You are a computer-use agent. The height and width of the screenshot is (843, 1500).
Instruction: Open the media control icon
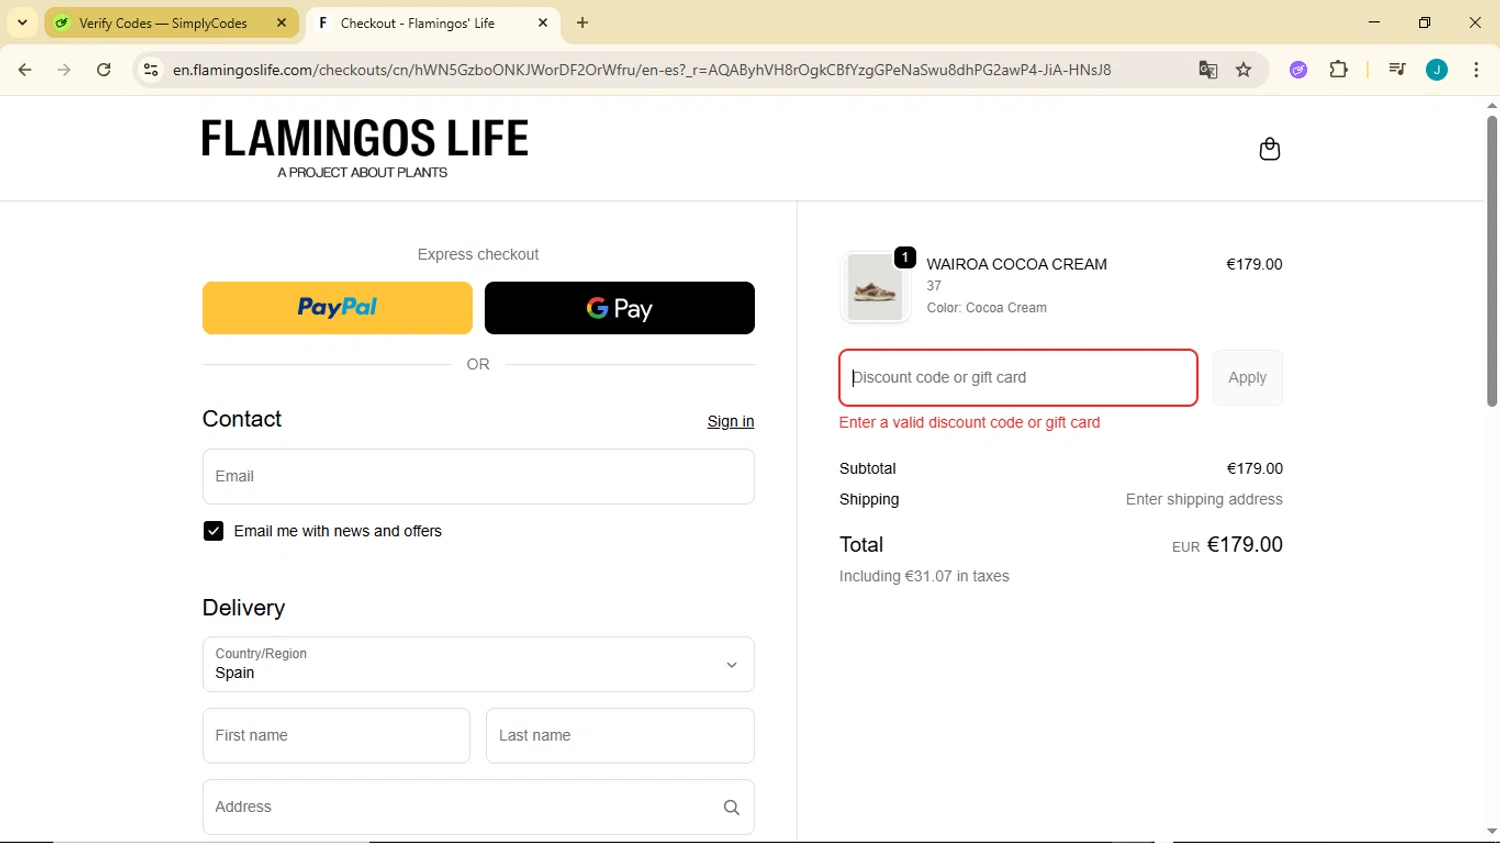pos(1397,70)
